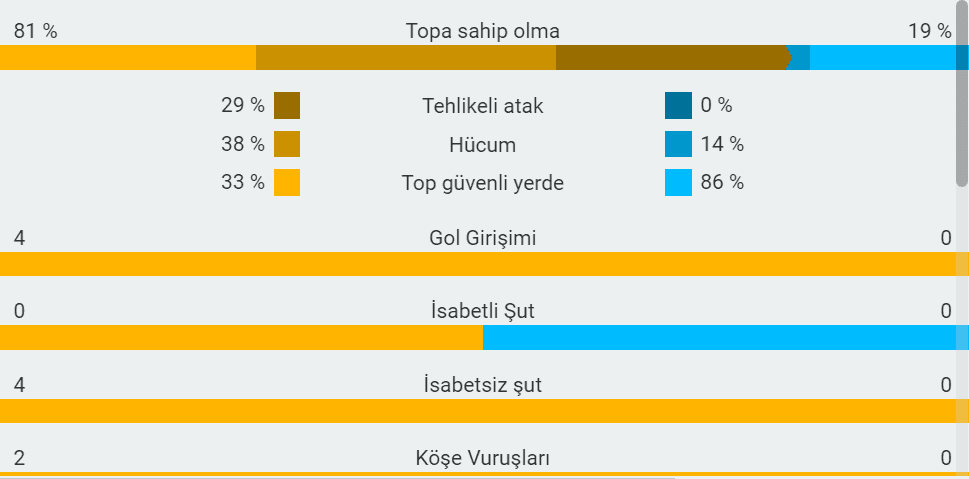This screenshot has height=479, width=969.
Task: Click the orange İsabetsiz şut bar
Action: [478, 411]
